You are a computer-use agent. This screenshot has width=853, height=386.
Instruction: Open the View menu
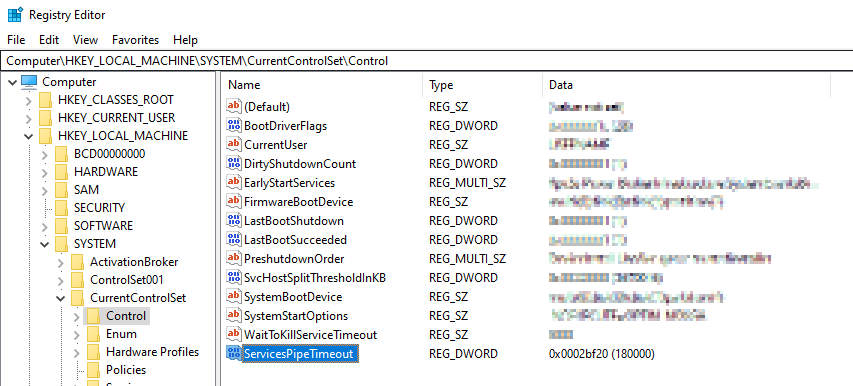click(x=85, y=40)
